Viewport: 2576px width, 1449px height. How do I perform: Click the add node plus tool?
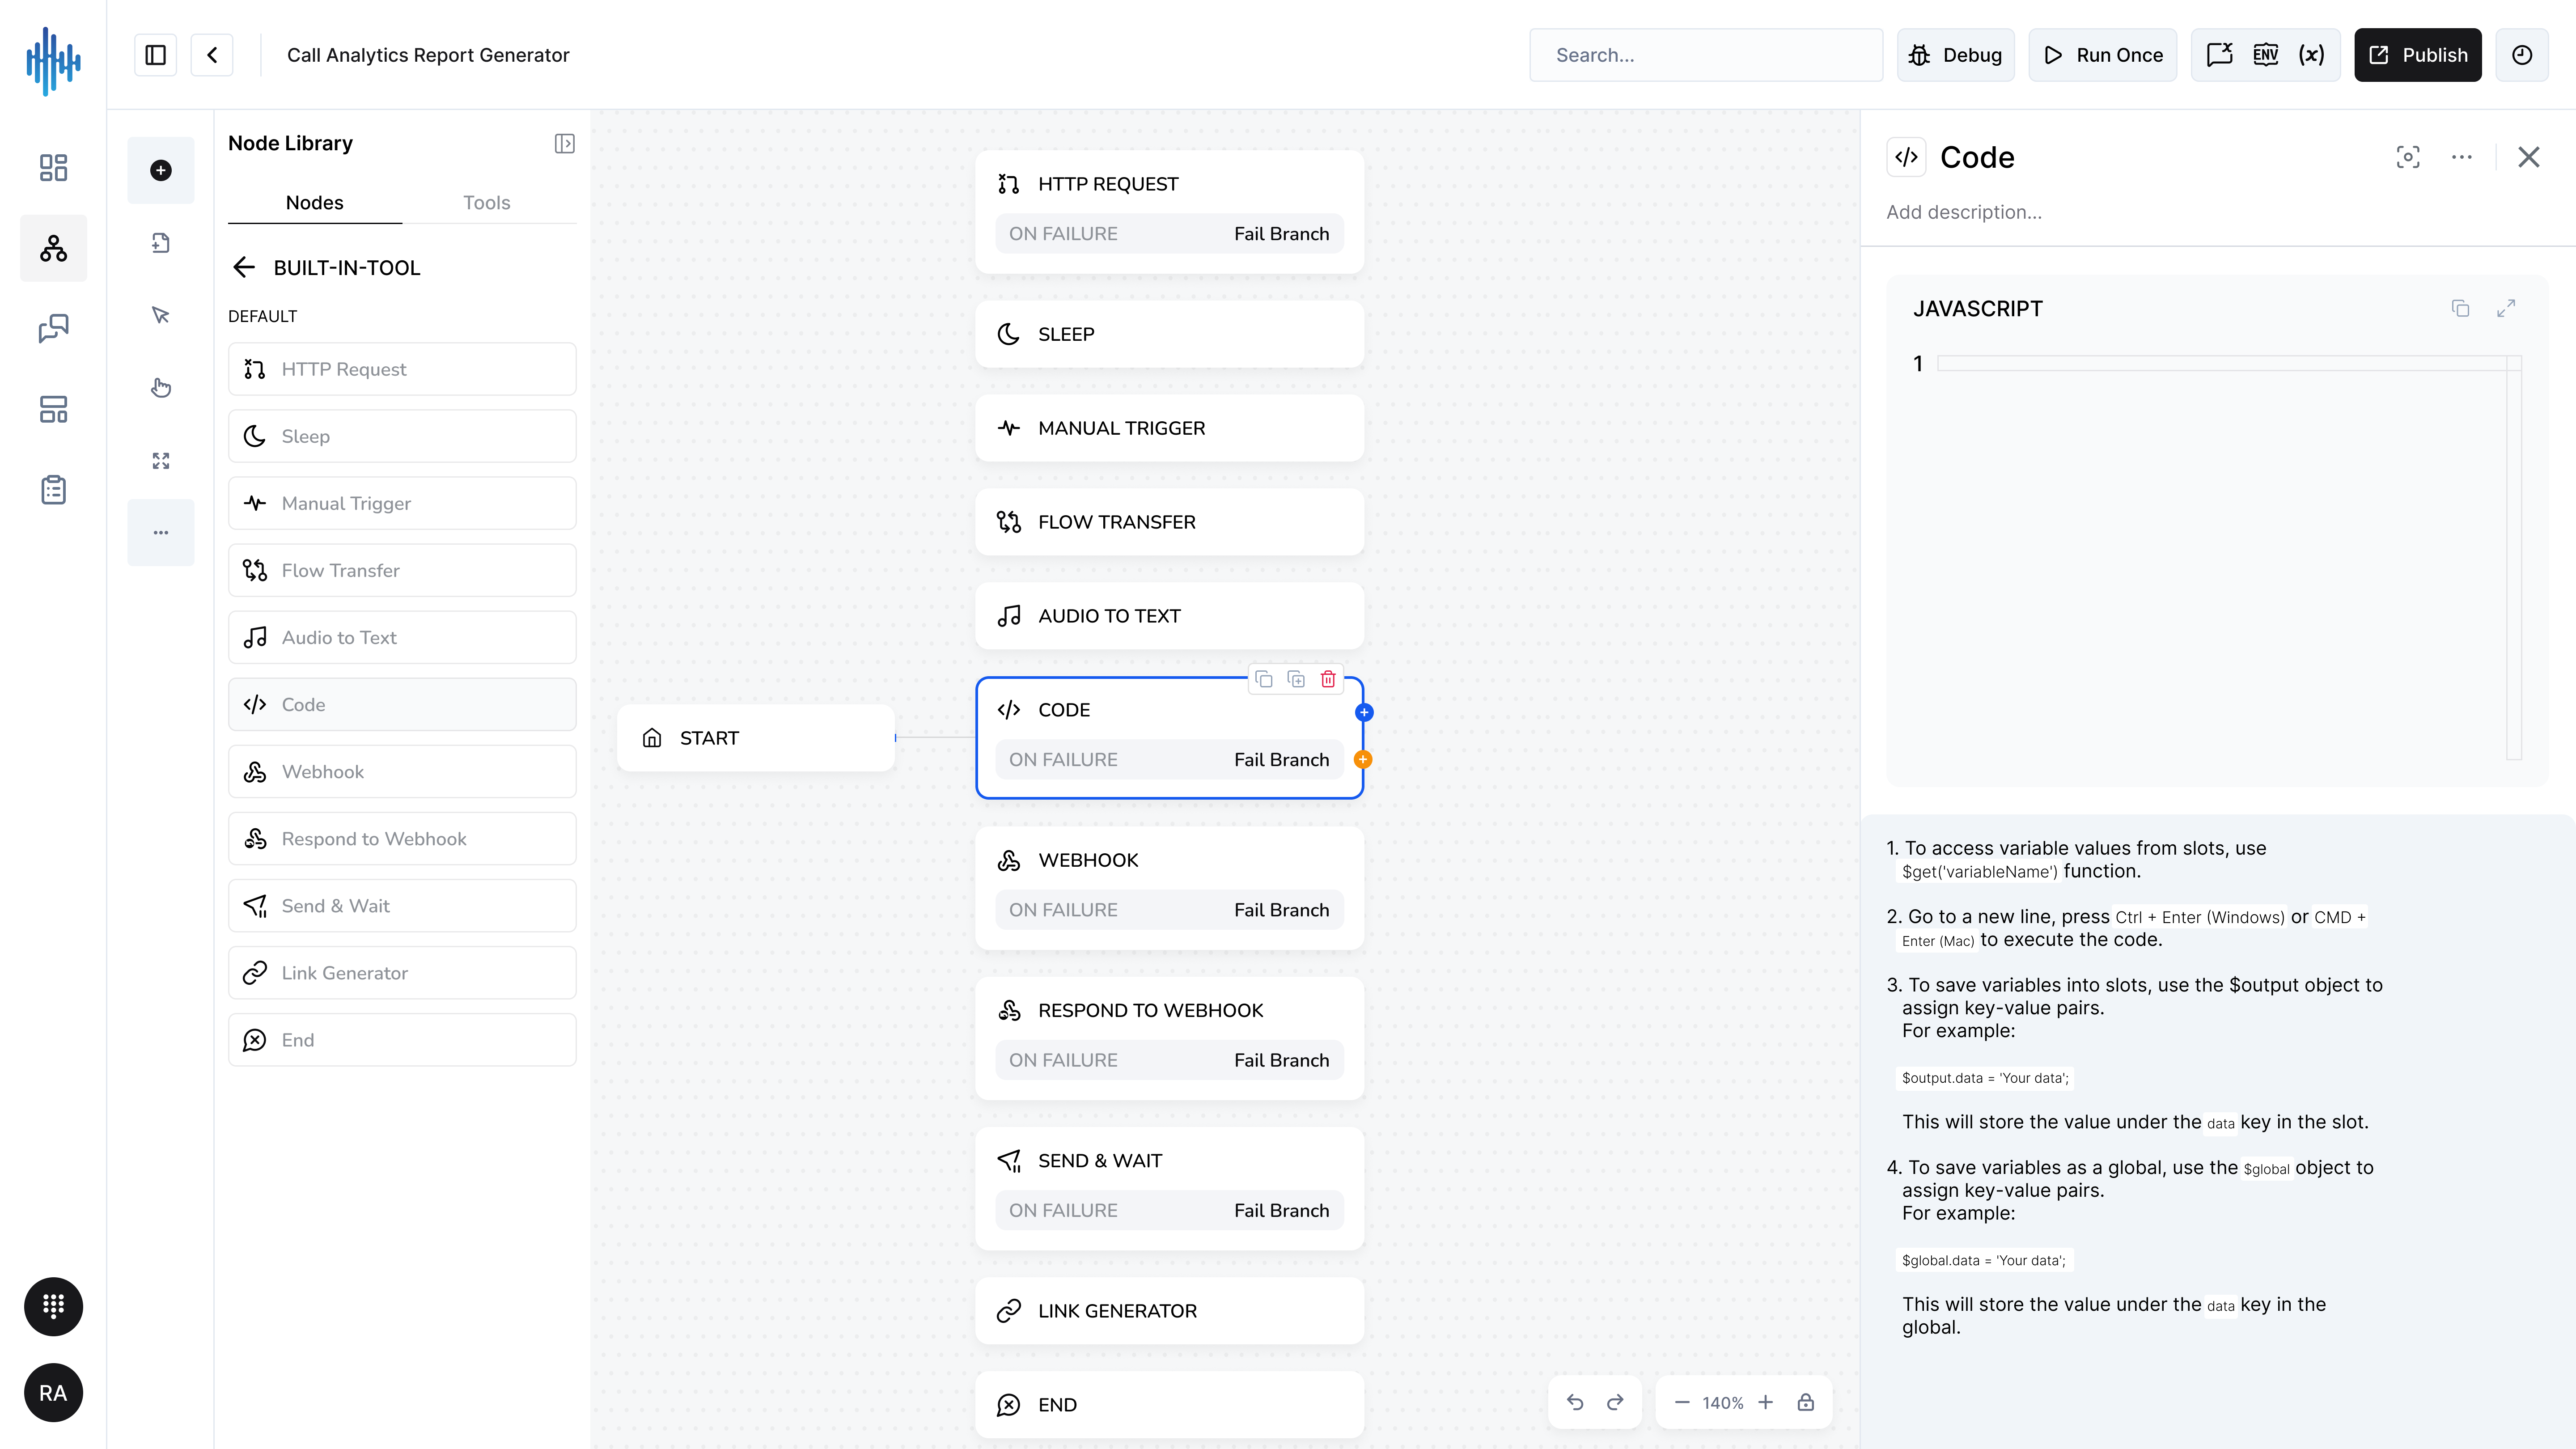tap(160, 170)
